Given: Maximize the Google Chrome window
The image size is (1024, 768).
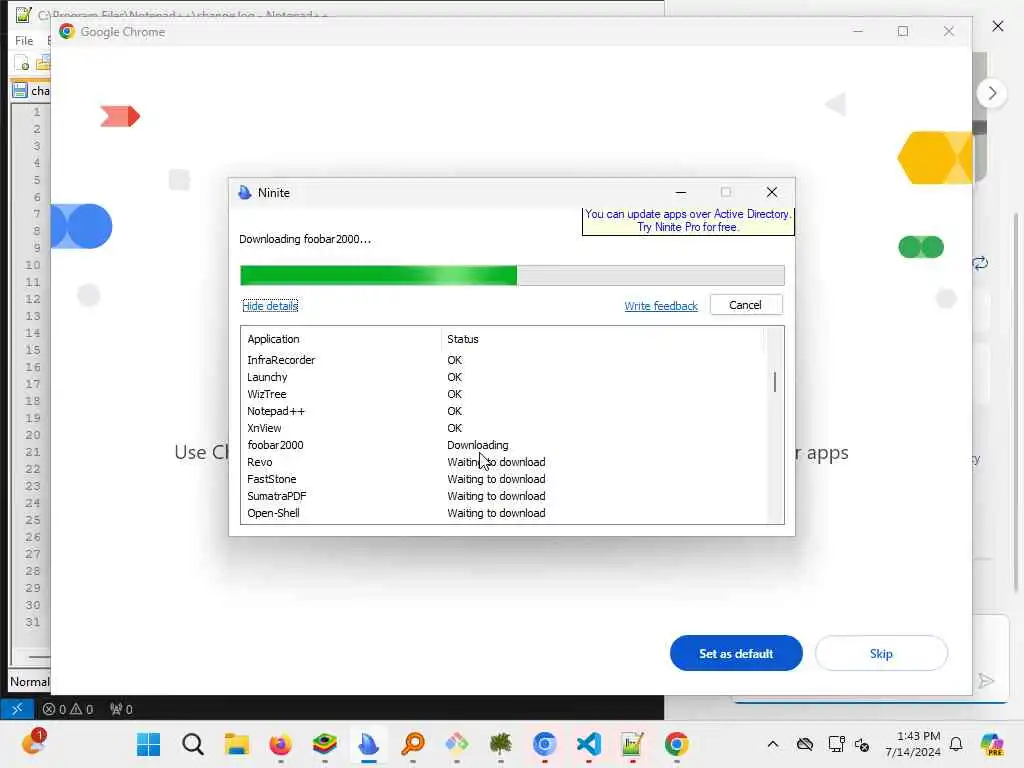Looking at the screenshot, I should (x=903, y=31).
